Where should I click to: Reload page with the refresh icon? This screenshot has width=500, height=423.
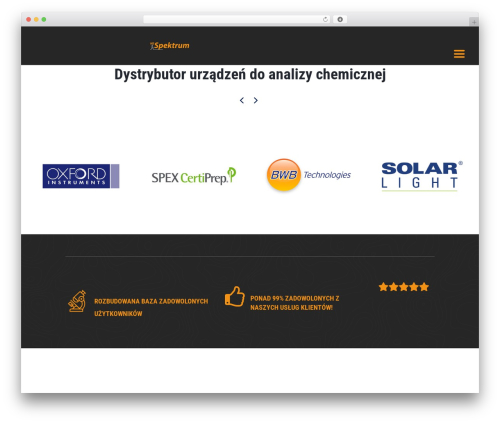point(325,19)
